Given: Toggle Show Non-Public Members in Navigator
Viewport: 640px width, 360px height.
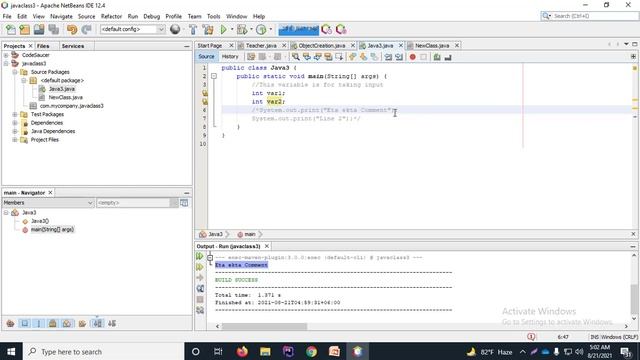Looking at the screenshot, I should 53,323.
